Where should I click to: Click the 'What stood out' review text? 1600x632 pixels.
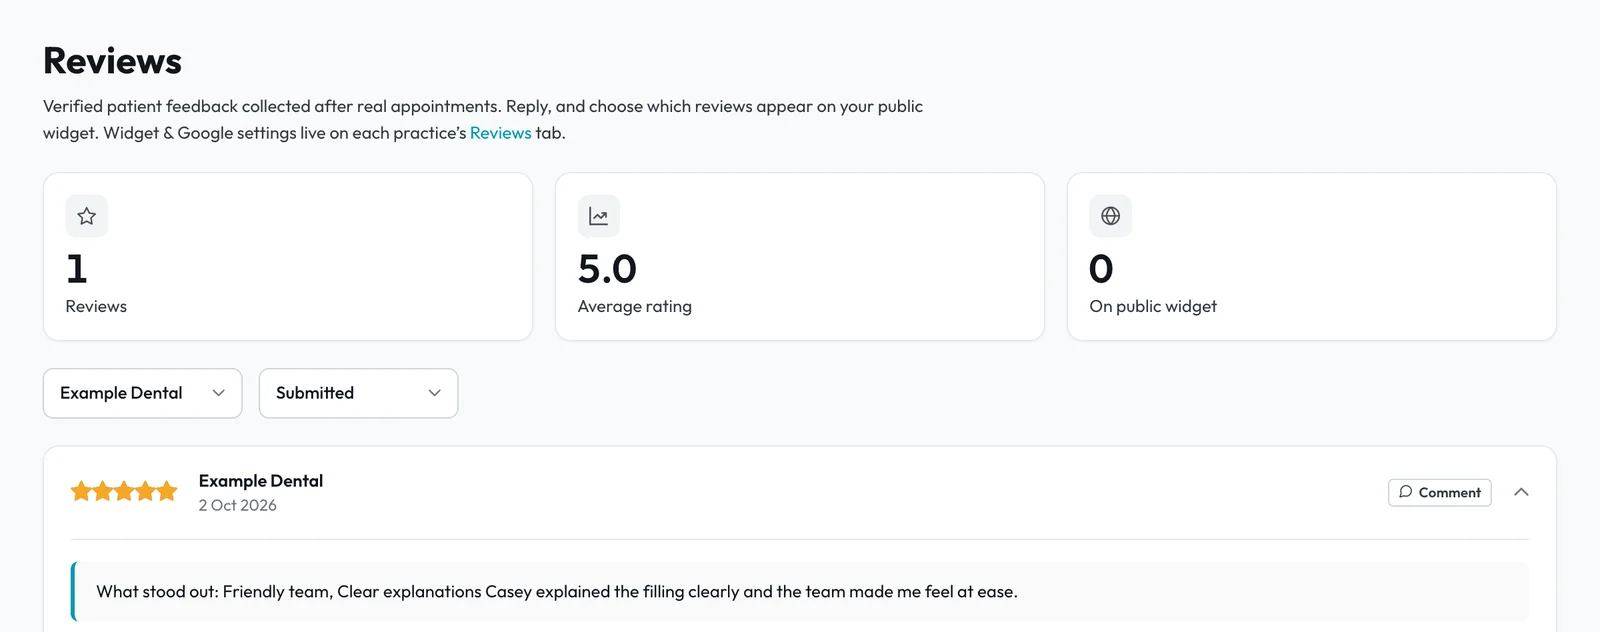tap(557, 592)
